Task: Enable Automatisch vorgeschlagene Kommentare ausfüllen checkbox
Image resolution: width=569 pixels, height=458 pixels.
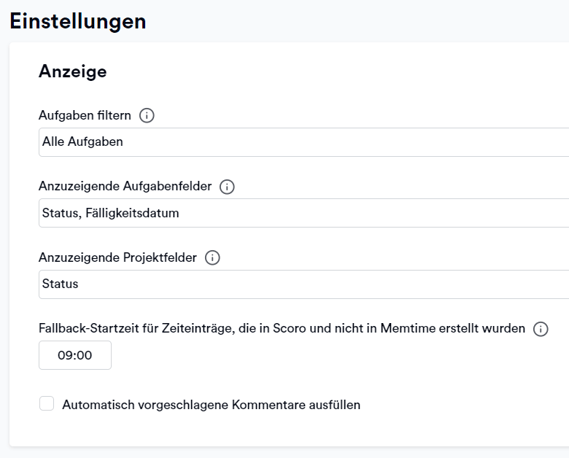Action: pos(46,404)
